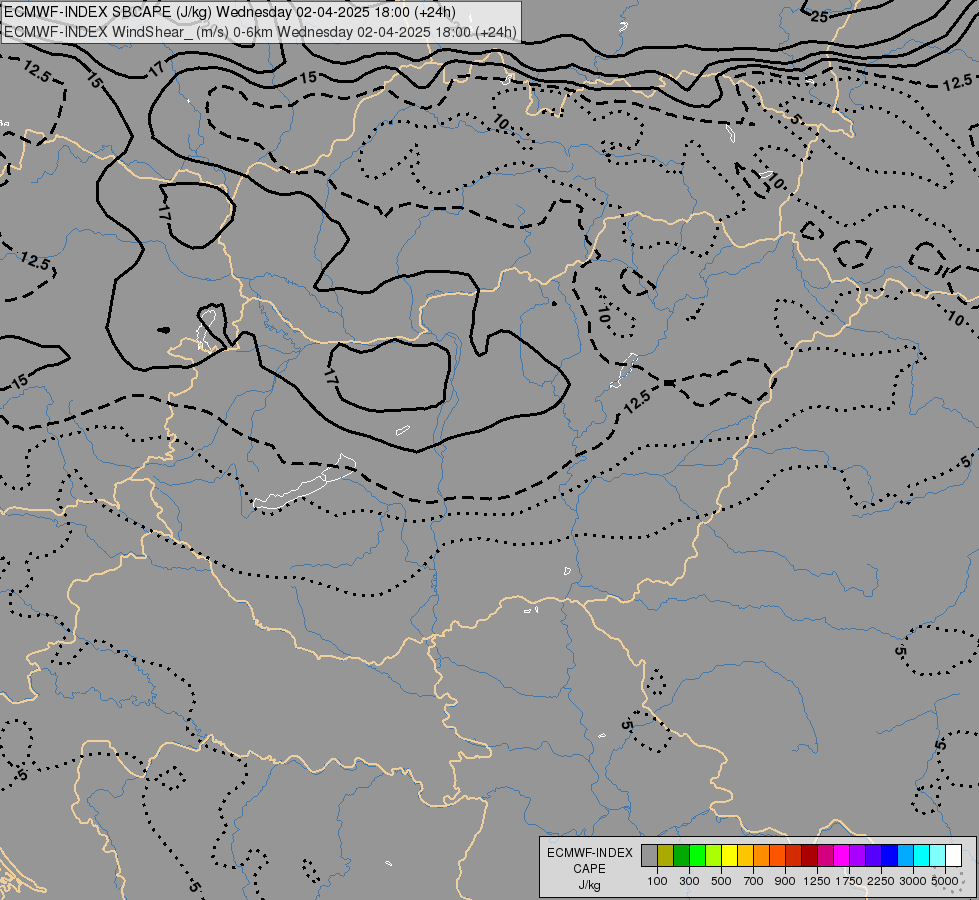The height and width of the screenshot is (900, 979).
Task: Click the white swatch ending the legend
Action: 953,856
